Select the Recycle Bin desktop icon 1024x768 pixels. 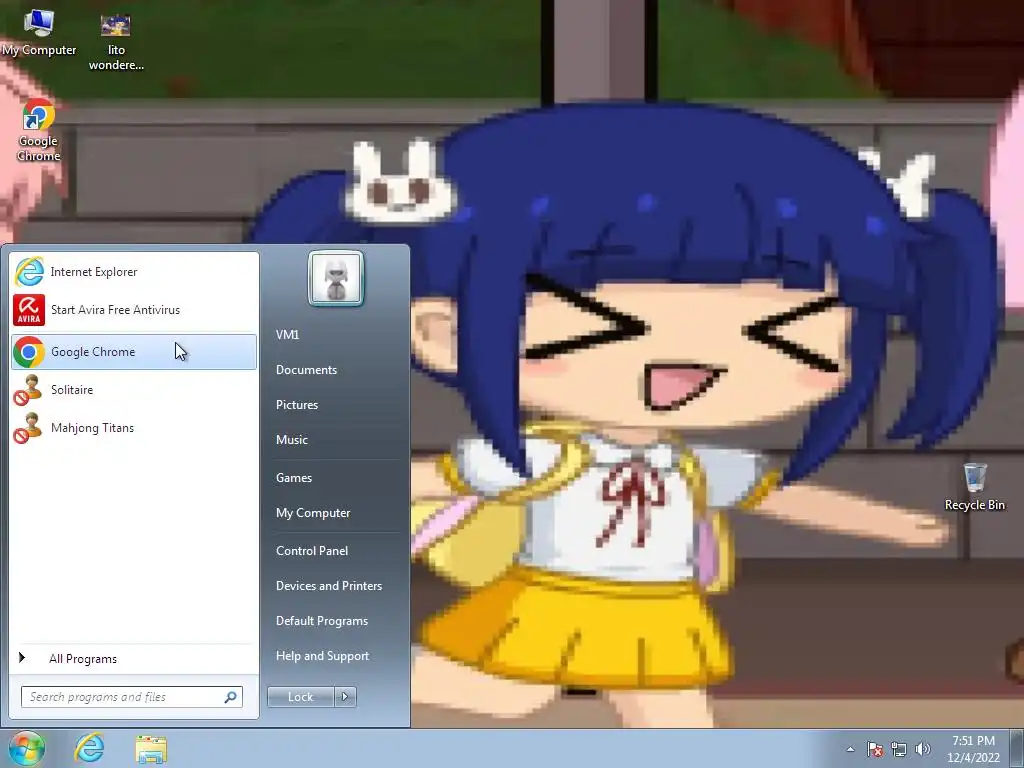(x=974, y=487)
